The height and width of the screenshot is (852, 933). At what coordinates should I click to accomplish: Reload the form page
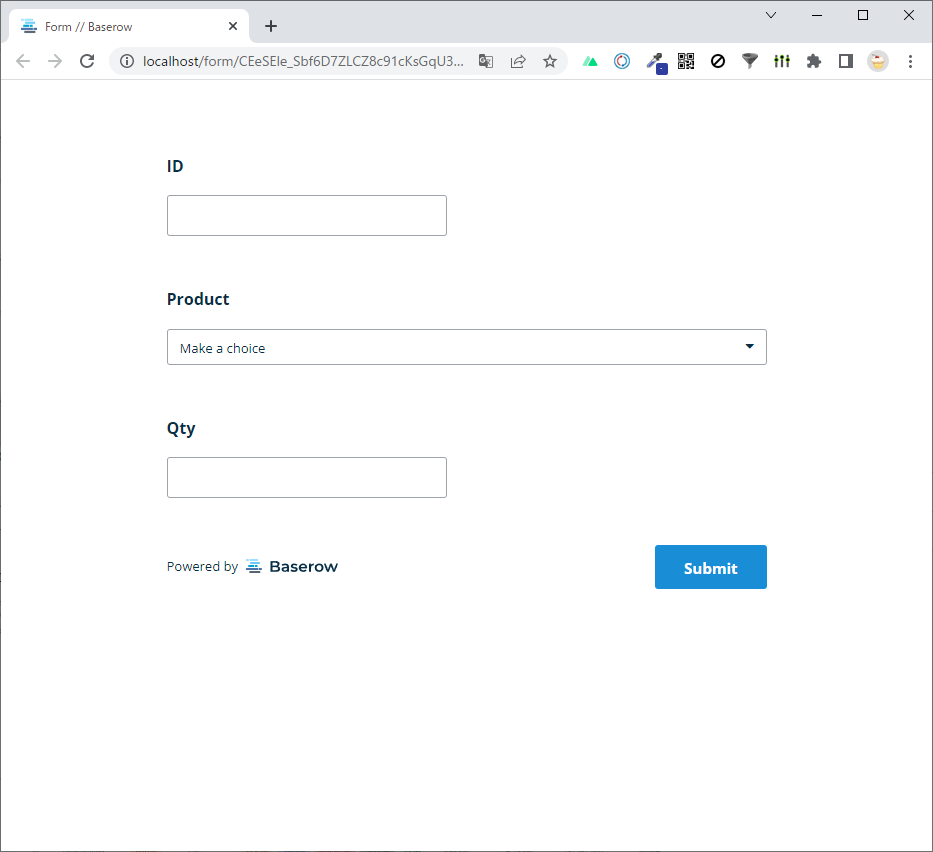[x=87, y=61]
